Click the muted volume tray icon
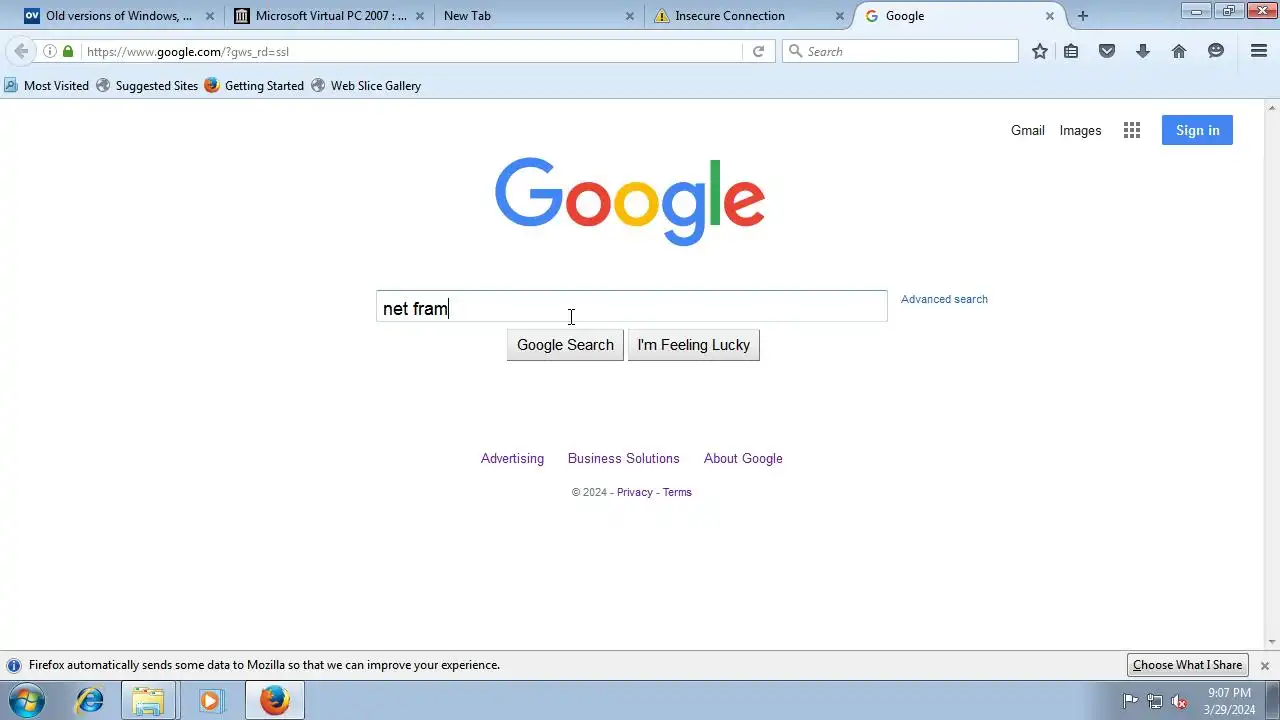 [1180, 701]
